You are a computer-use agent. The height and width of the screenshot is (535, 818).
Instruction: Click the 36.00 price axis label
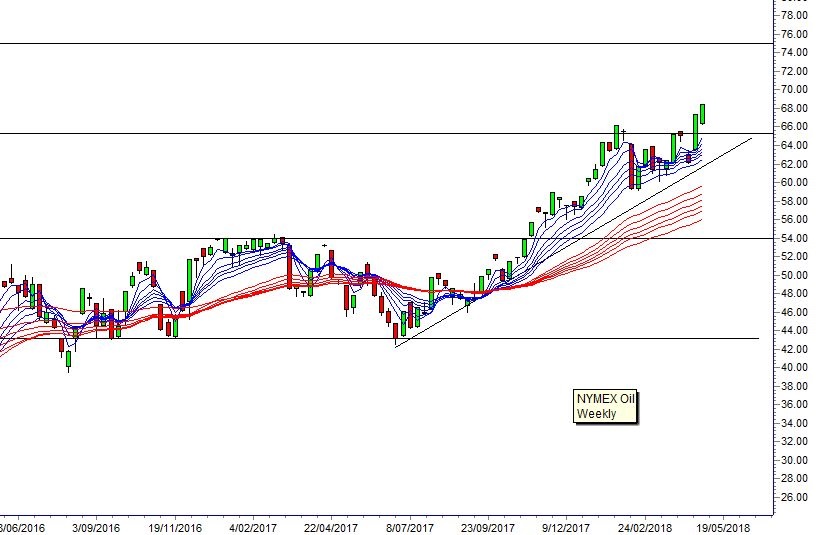point(795,405)
